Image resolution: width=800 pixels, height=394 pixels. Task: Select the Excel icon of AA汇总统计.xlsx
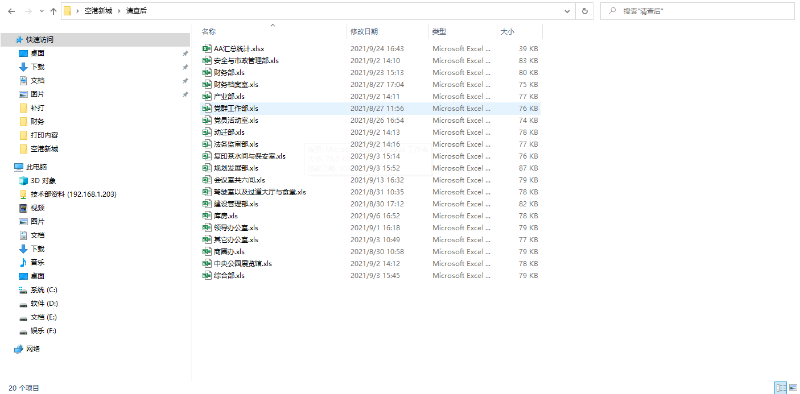coord(207,48)
